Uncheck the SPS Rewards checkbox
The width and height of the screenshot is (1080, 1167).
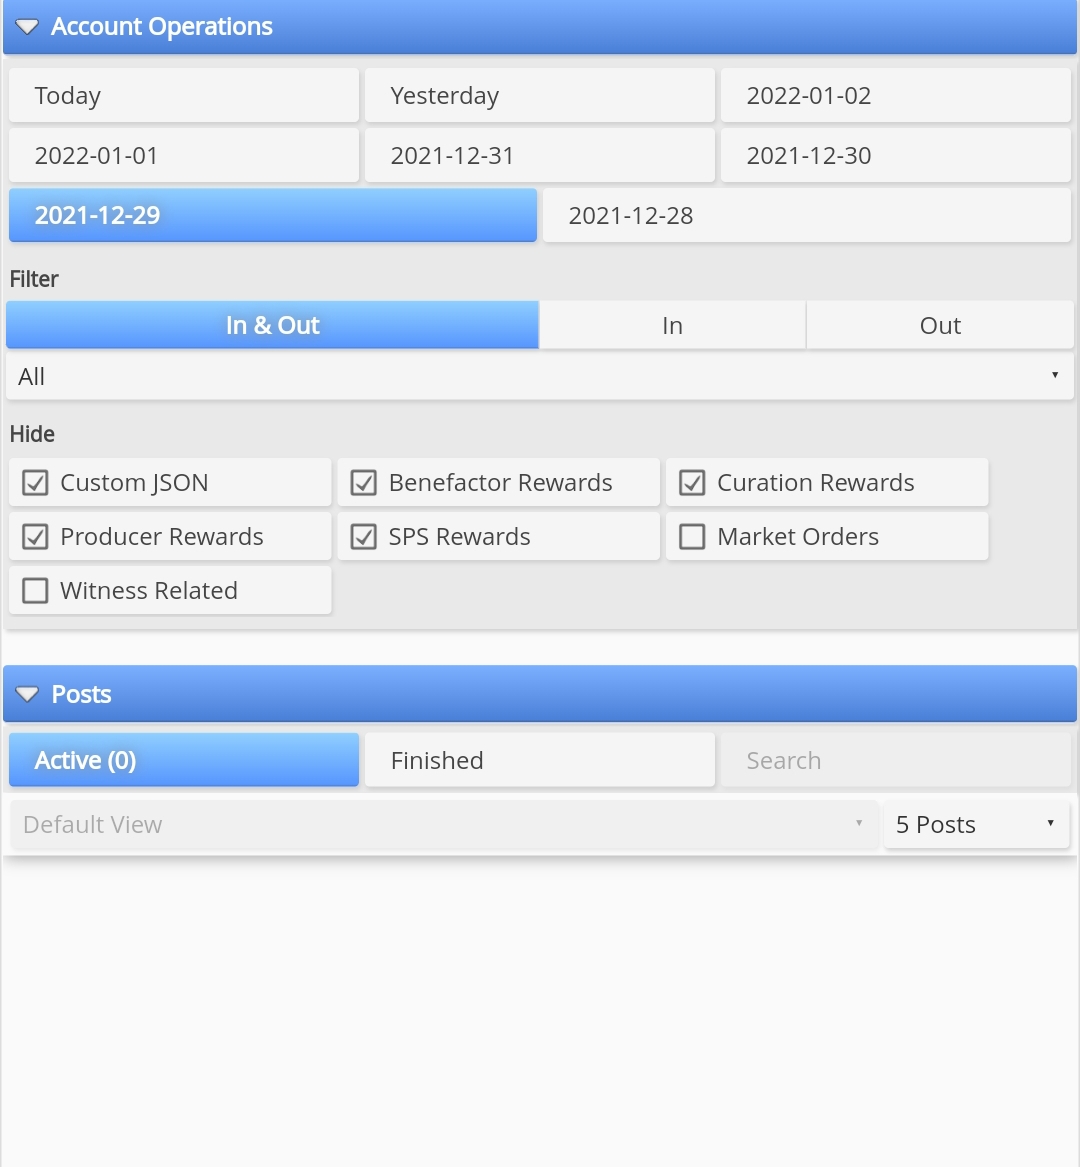(x=363, y=537)
